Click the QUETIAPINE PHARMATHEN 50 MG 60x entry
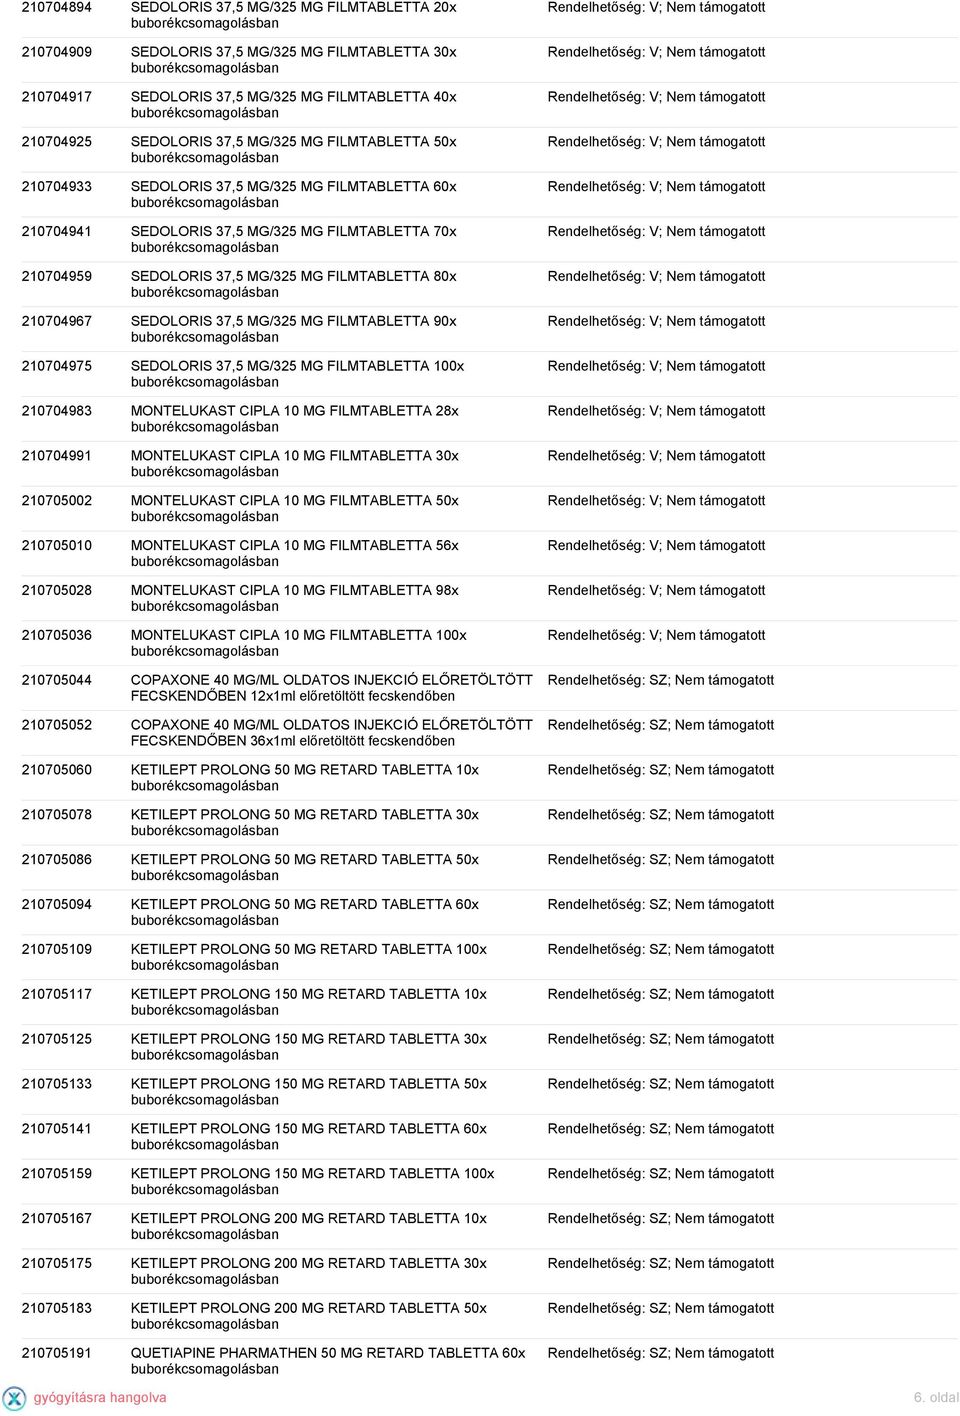This screenshot has width=960, height=1416. [x=328, y=1360]
